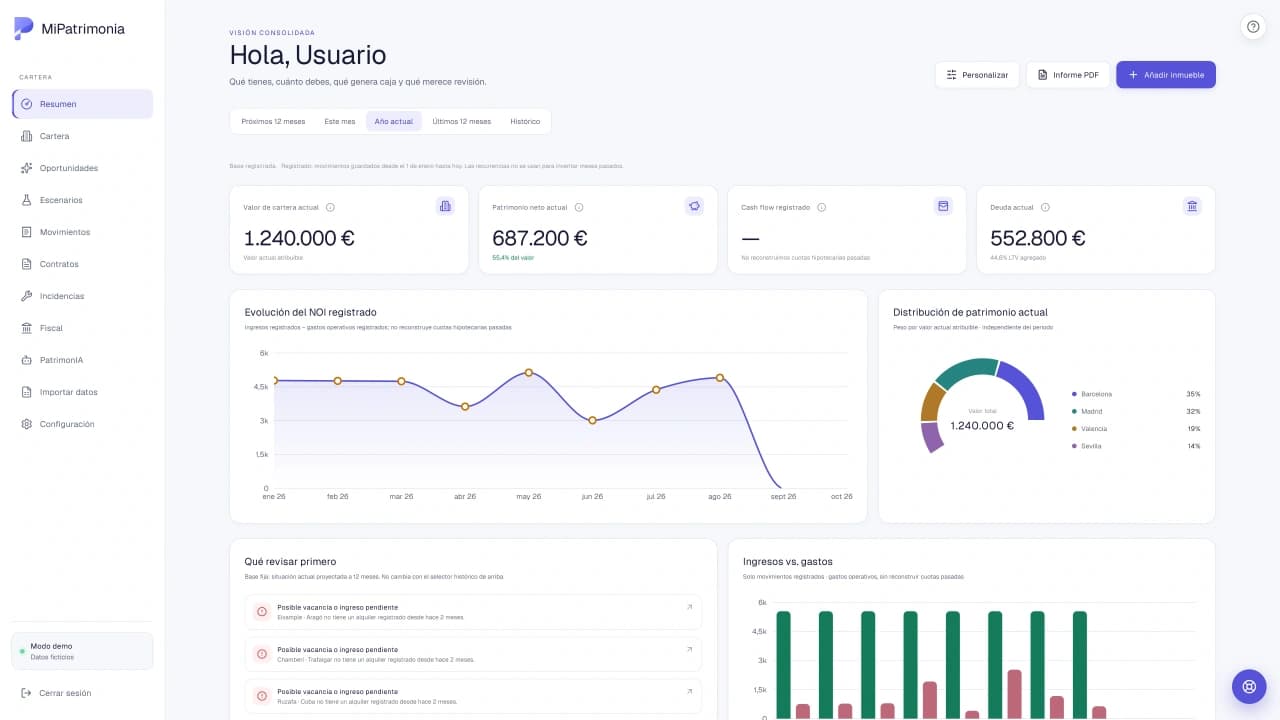The width and height of the screenshot is (1280, 720).
Task: Click the Barcelona legend color dot
Action: [x=1074, y=394]
